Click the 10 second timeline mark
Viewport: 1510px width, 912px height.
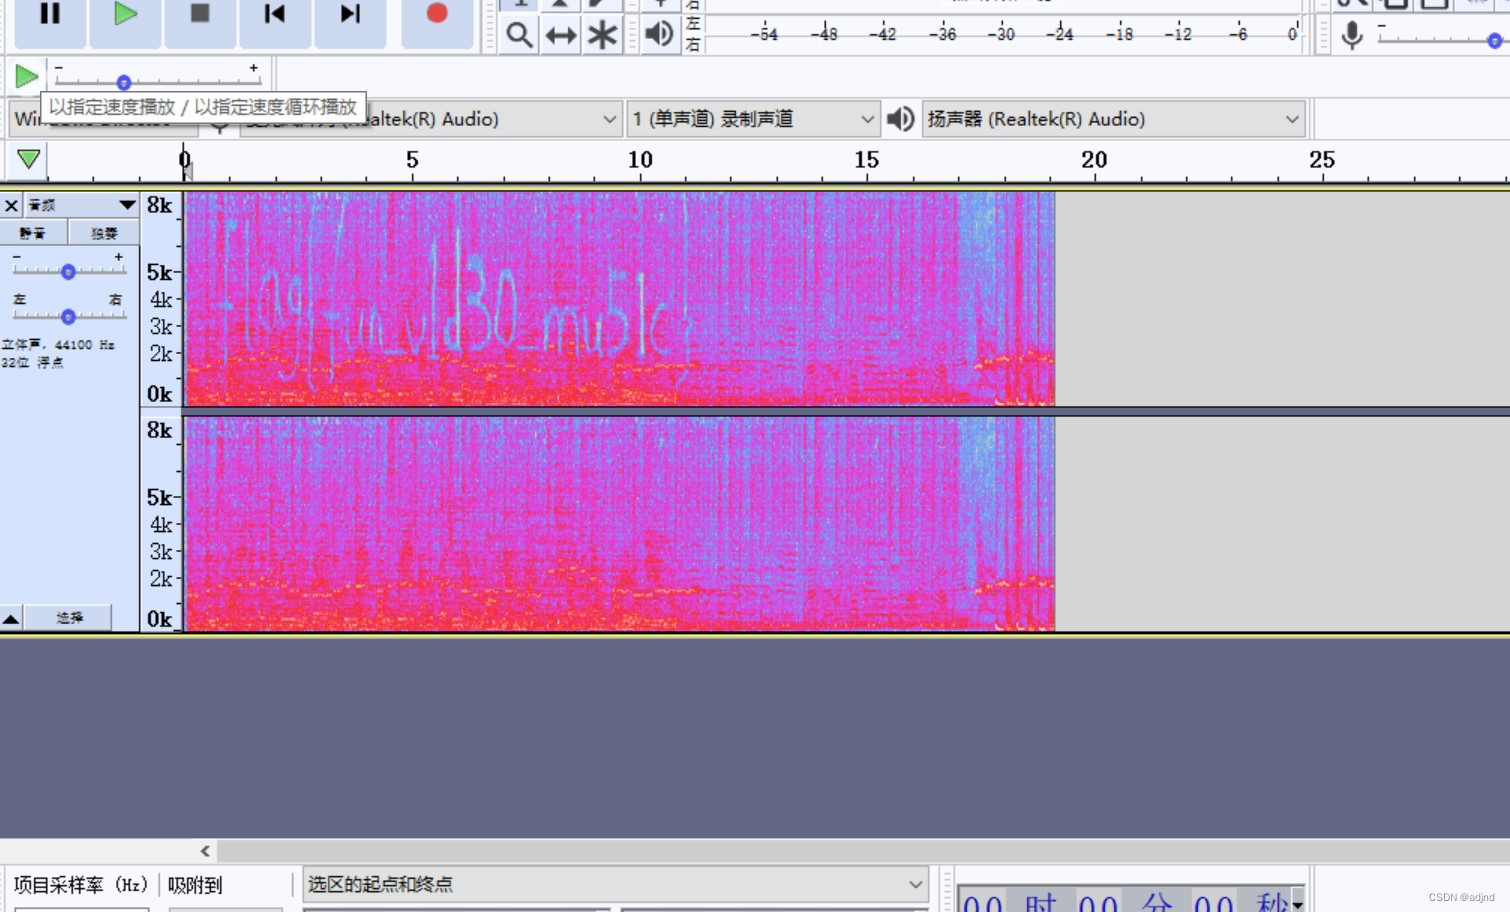point(640,160)
